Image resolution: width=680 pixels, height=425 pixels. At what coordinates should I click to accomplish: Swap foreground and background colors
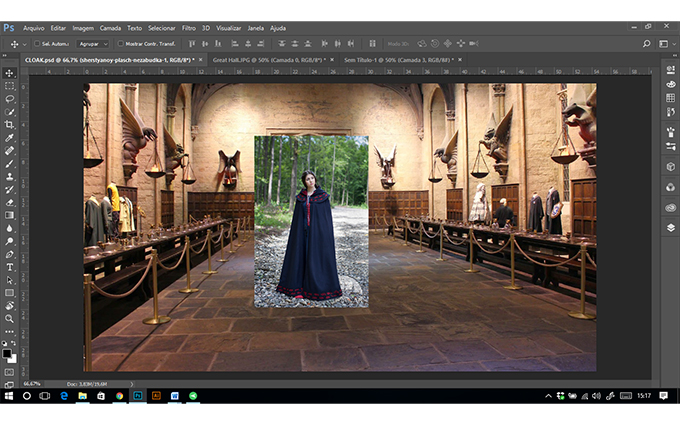pos(14,343)
